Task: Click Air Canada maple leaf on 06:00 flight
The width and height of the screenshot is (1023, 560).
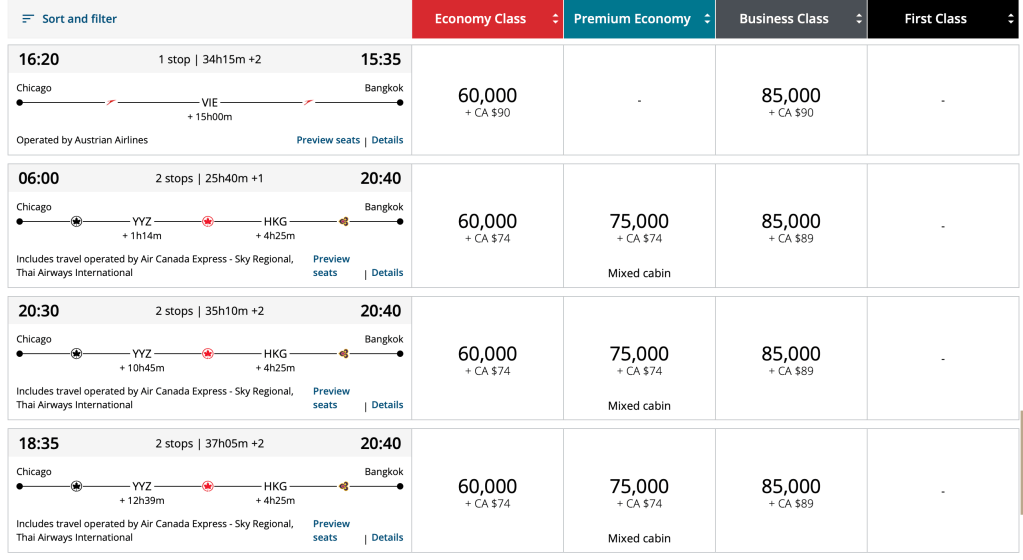Action: pos(208,221)
